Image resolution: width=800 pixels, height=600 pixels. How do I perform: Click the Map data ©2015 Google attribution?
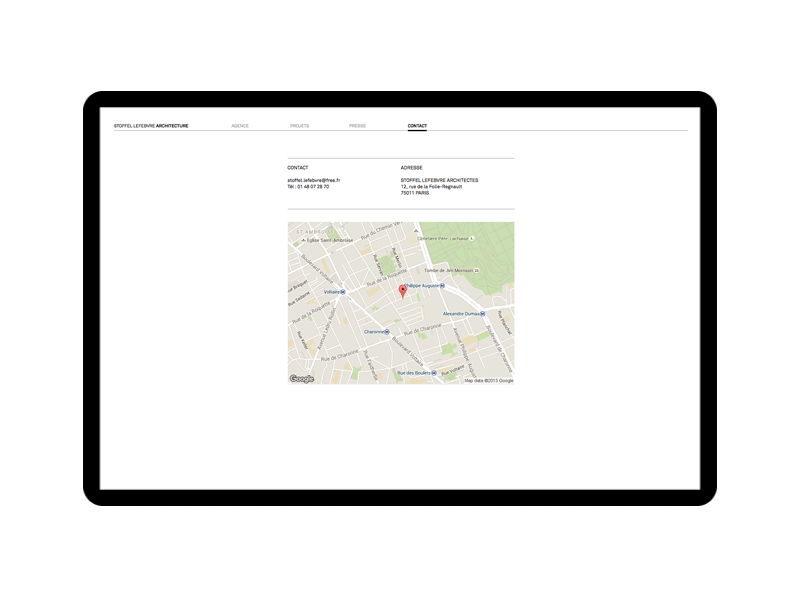pos(489,380)
